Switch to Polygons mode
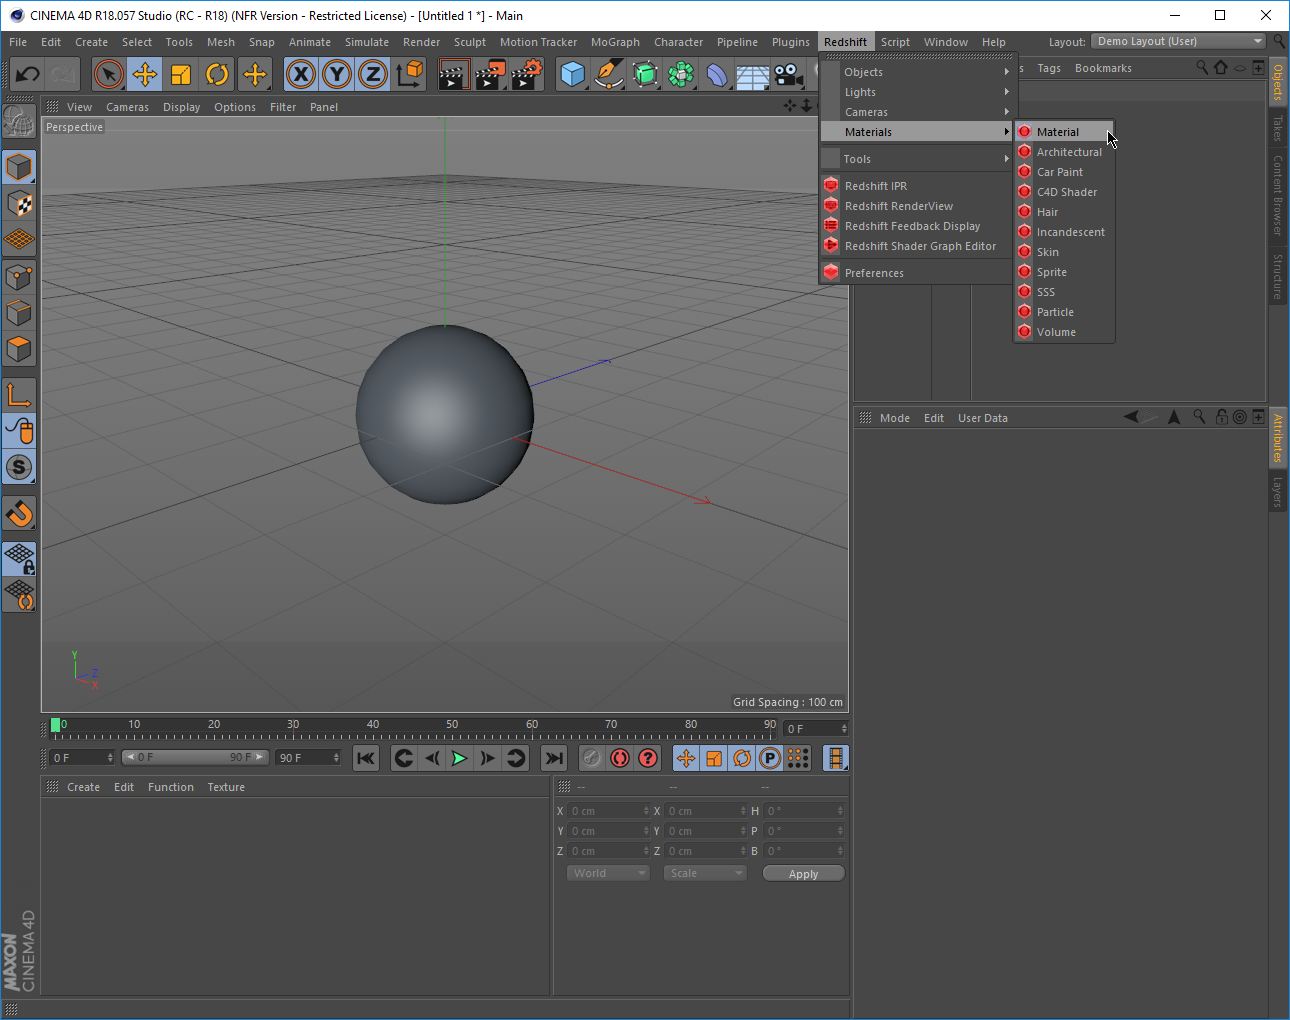 click(x=19, y=349)
